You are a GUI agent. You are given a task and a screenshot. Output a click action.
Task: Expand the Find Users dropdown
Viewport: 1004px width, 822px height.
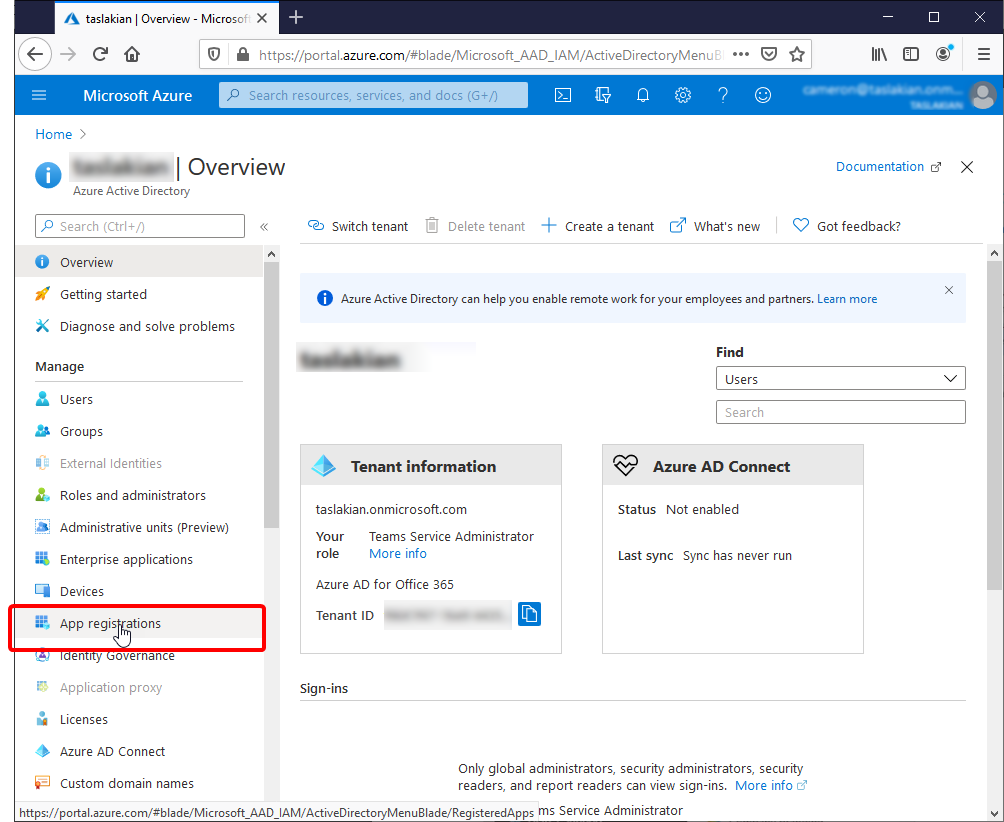(840, 378)
